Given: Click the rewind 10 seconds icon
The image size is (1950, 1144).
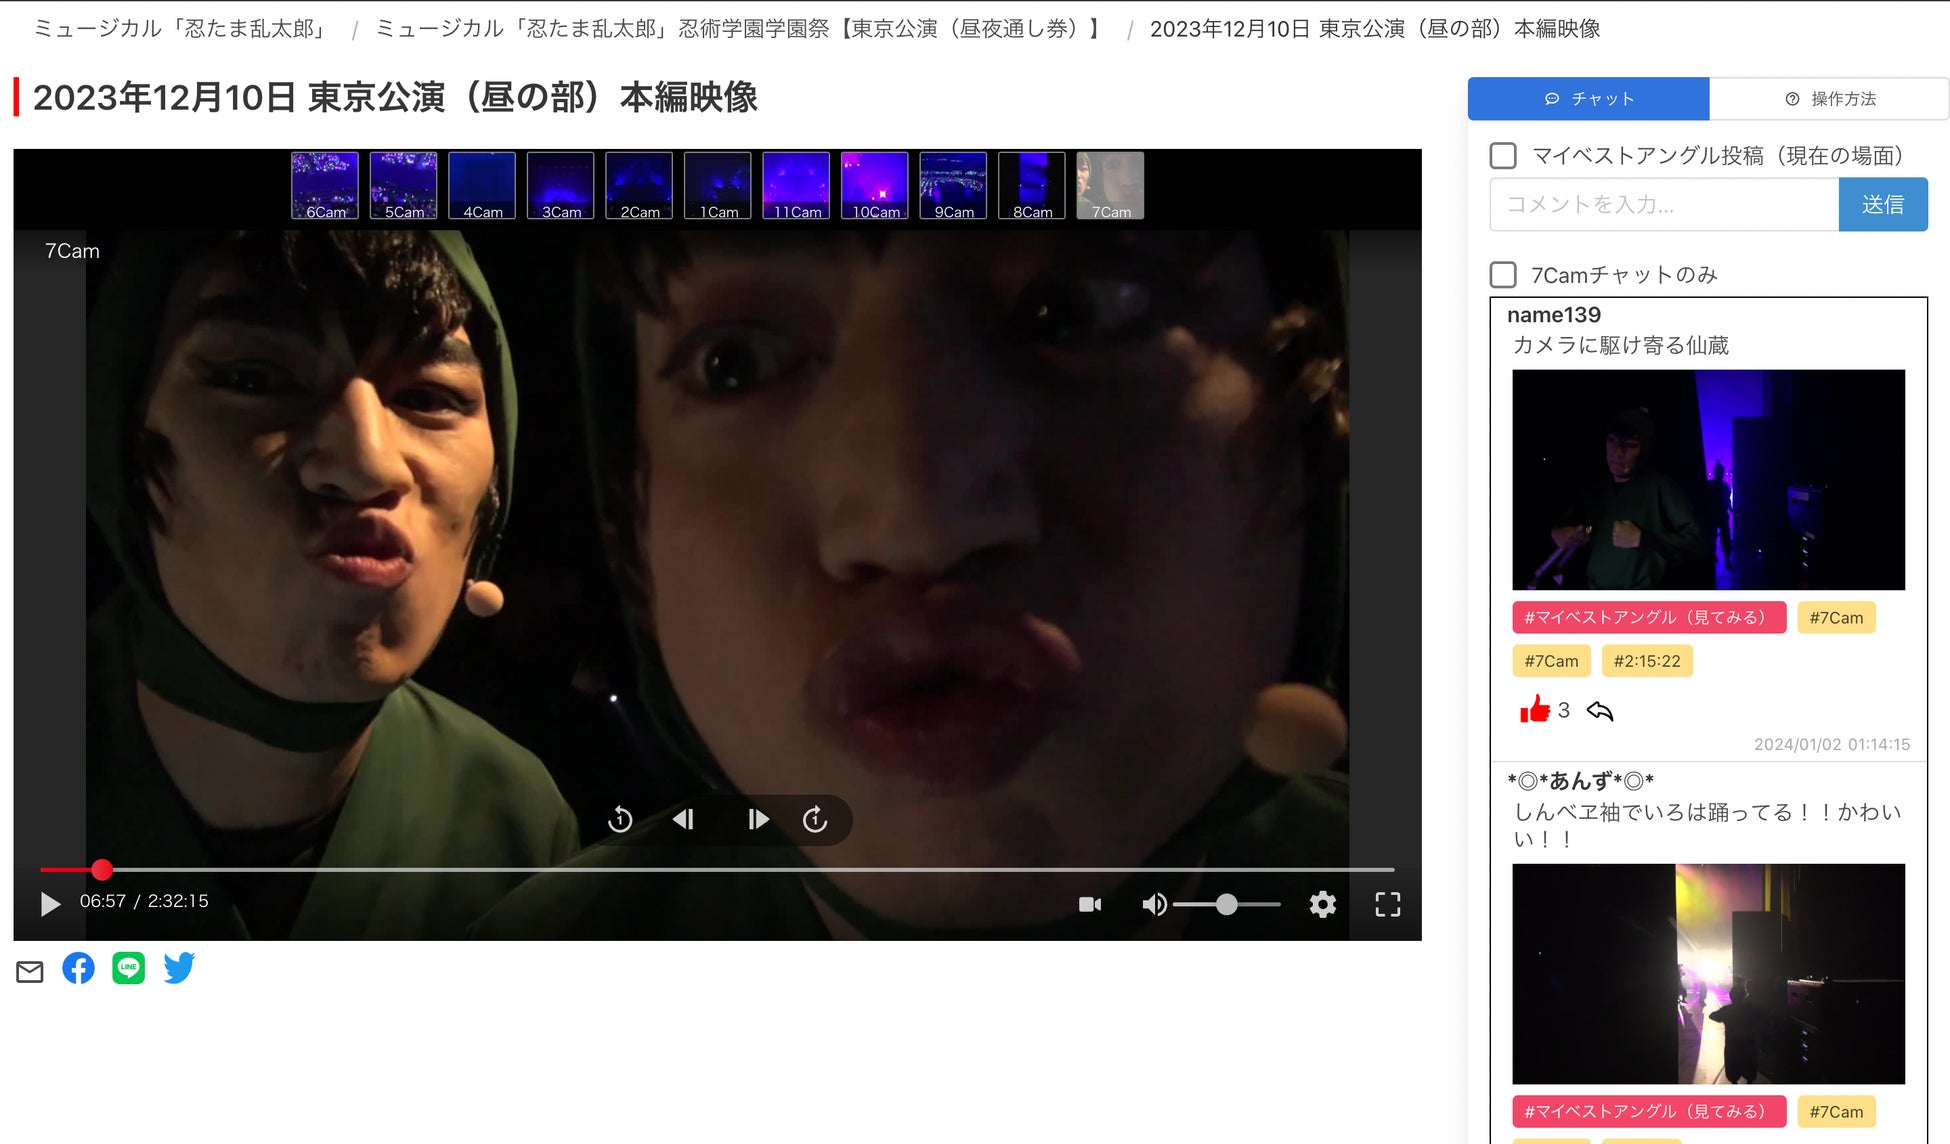Looking at the screenshot, I should 620,820.
